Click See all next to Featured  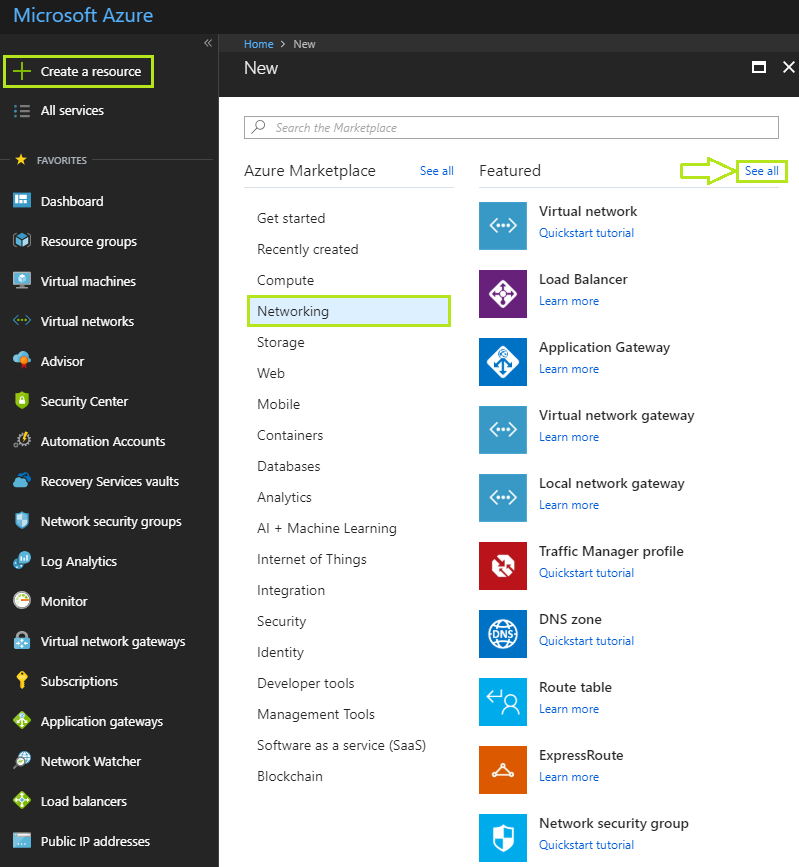761,171
